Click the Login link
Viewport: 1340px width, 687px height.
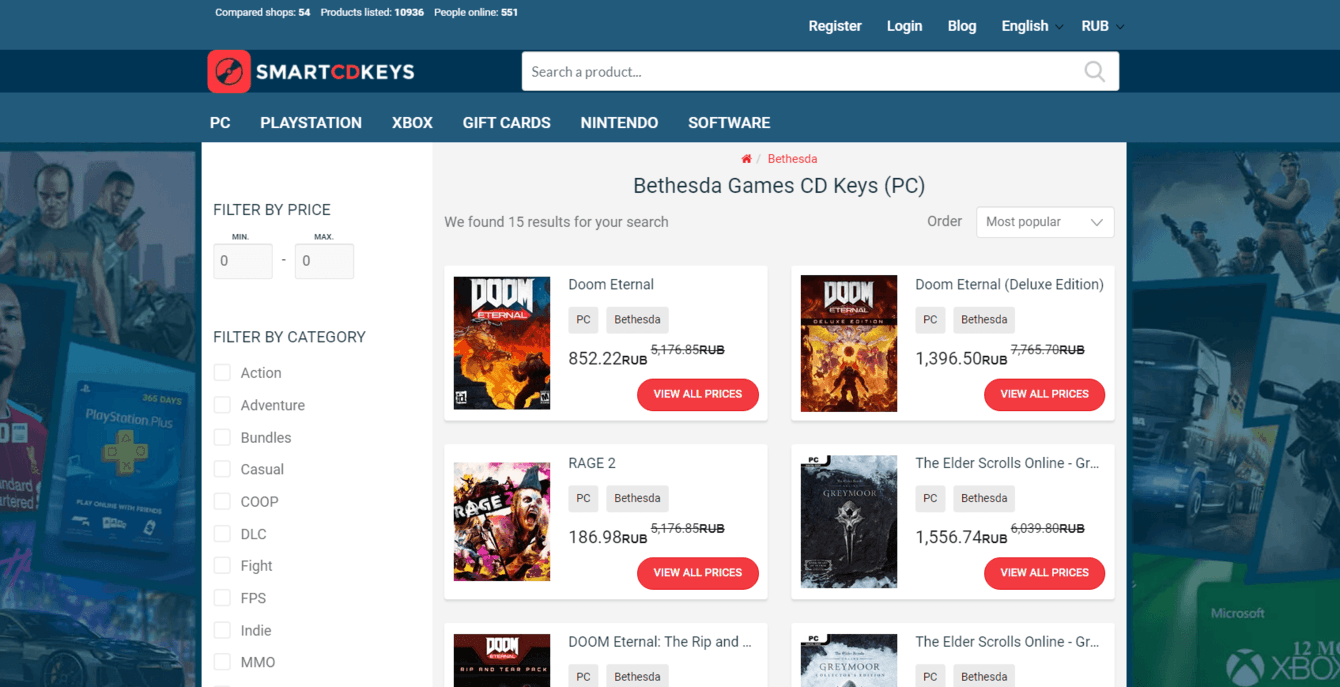point(904,26)
